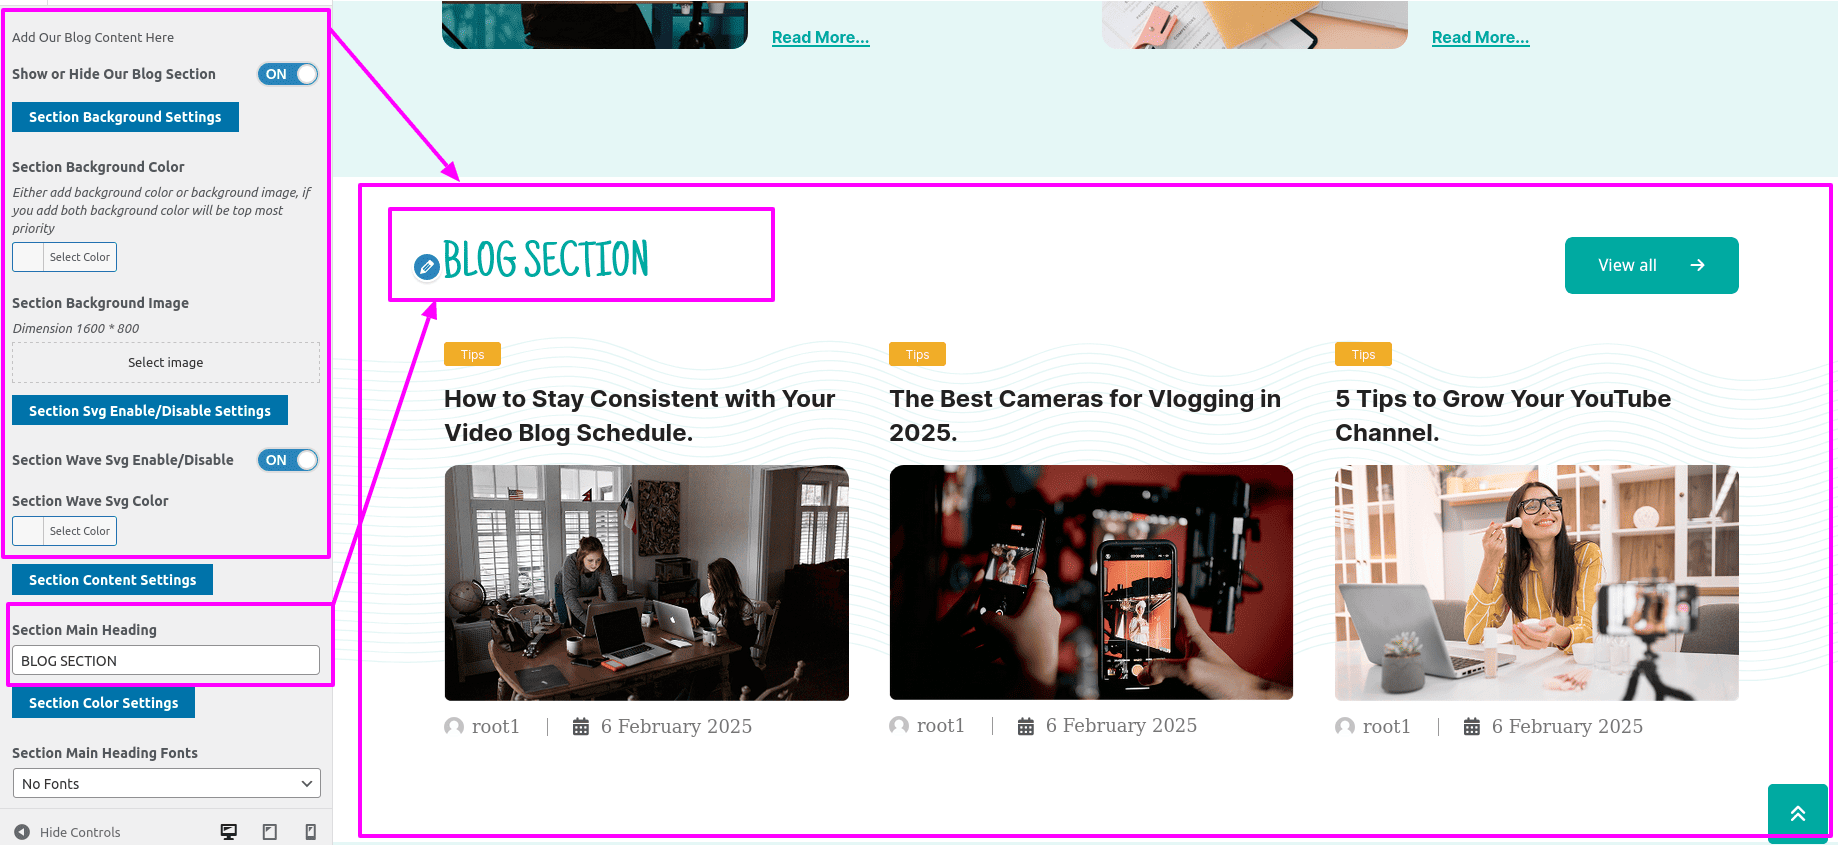Click the View all button
Screen dimensions: 1838x845
[1652, 265]
